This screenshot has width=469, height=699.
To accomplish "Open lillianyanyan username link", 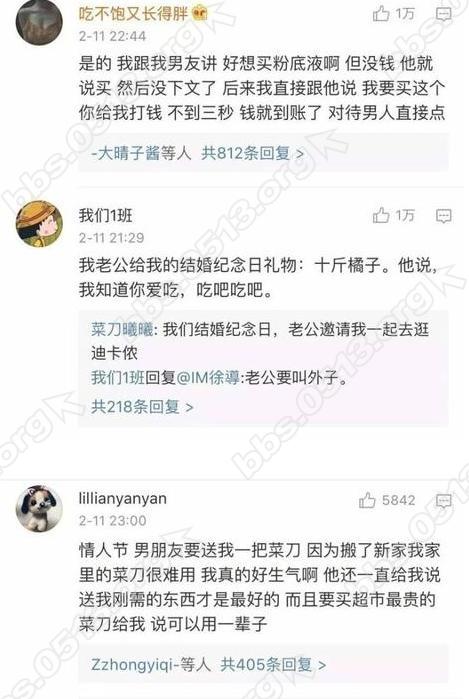I will click(123, 499).
